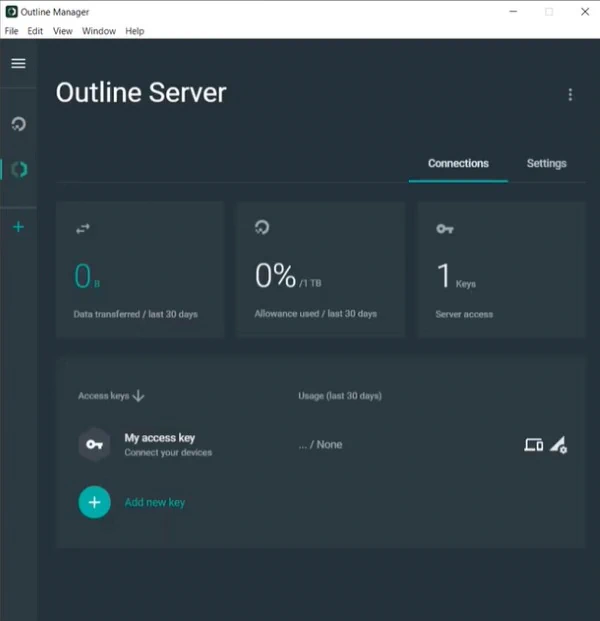
Task: Open the View menu
Action: (63, 31)
